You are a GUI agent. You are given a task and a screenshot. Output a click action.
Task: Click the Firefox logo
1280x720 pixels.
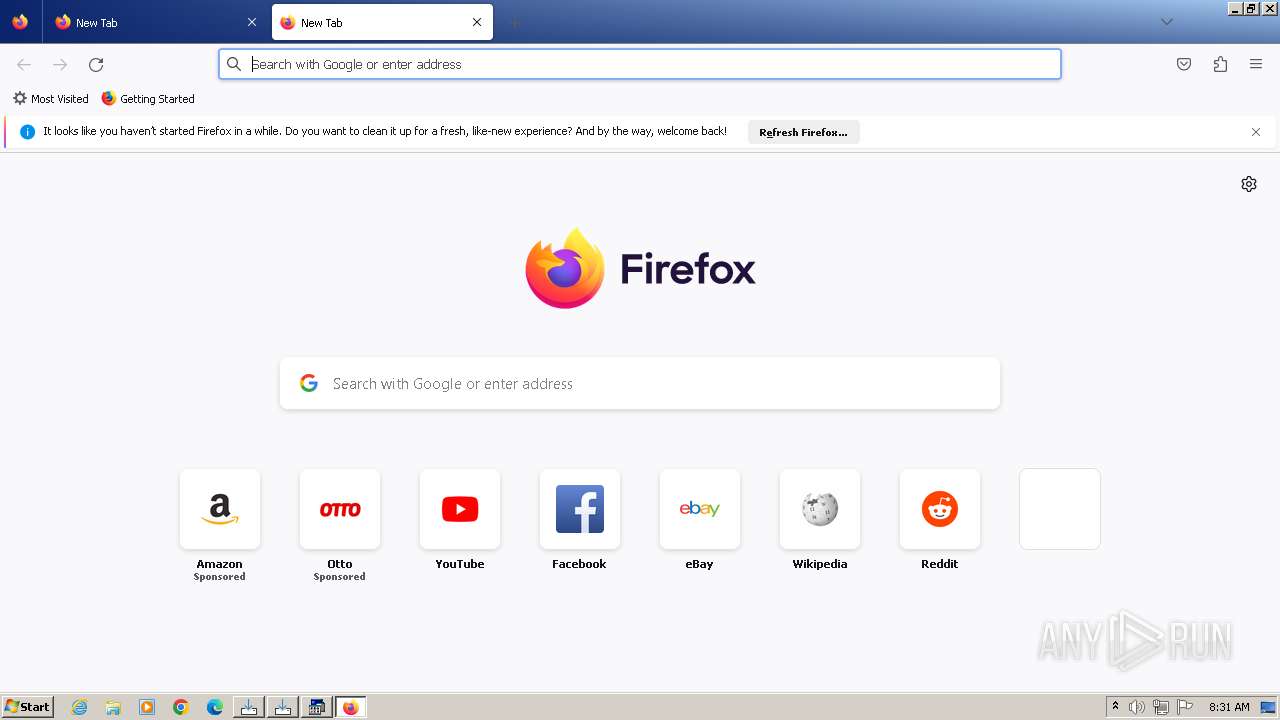pyautogui.click(x=640, y=268)
